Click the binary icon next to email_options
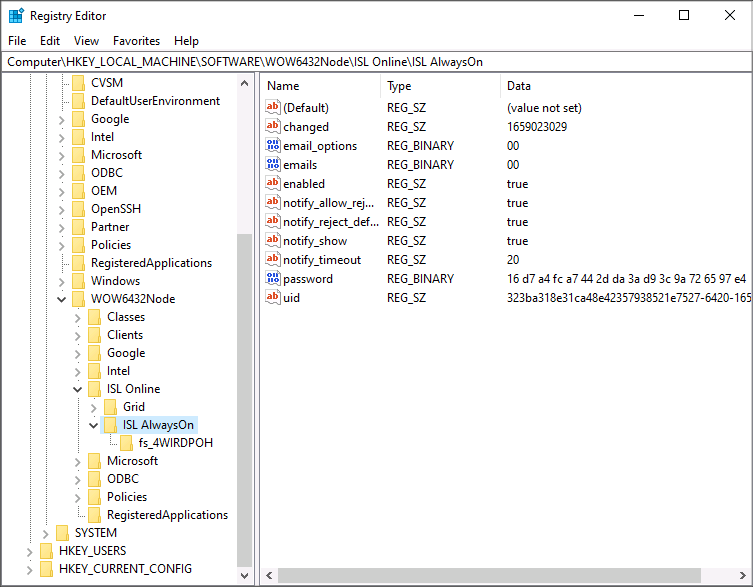 [x=272, y=145]
